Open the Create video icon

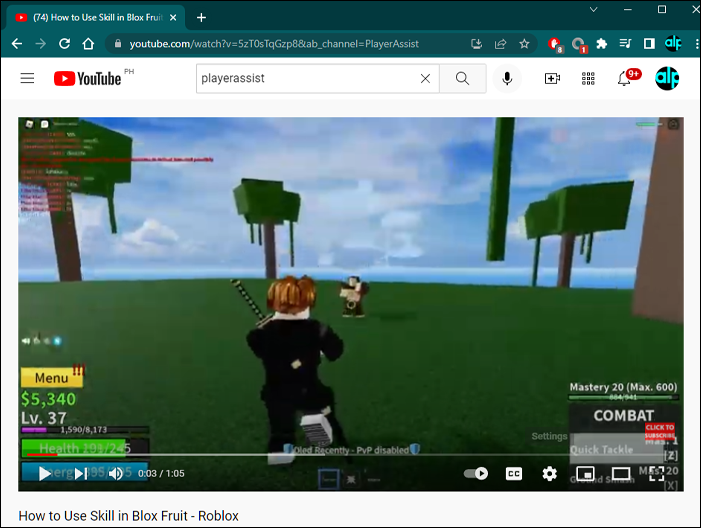tap(552, 79)
